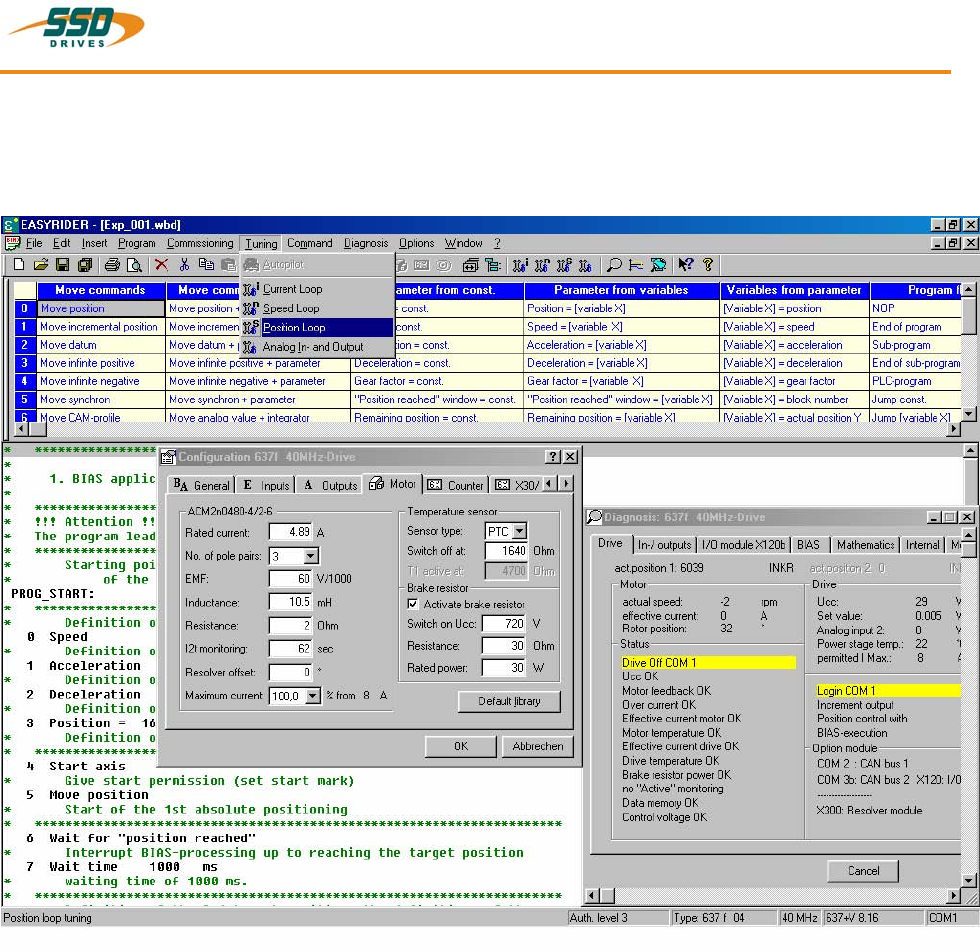Image resolution: width=980 pixels, height=952 pixels.
Task: Open BIAS tab in Diagnosis window
Action: pos(808,545)
